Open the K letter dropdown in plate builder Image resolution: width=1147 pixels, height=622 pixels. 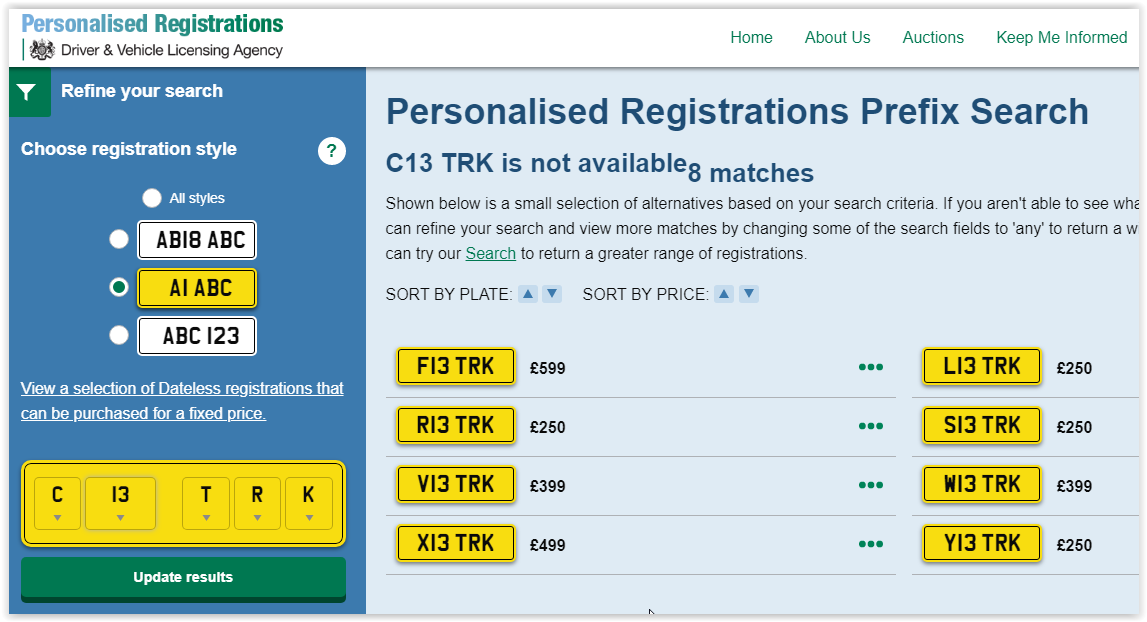[x=309, y=503]
